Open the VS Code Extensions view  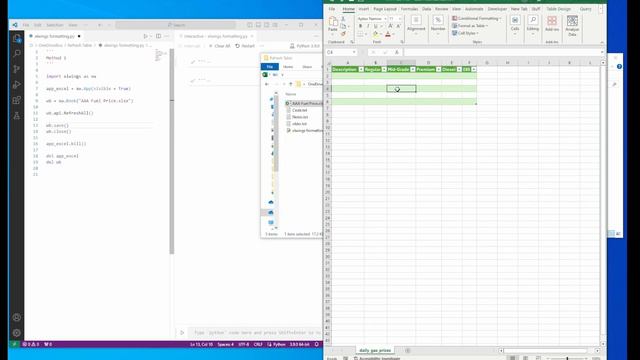tap(17, 100)
